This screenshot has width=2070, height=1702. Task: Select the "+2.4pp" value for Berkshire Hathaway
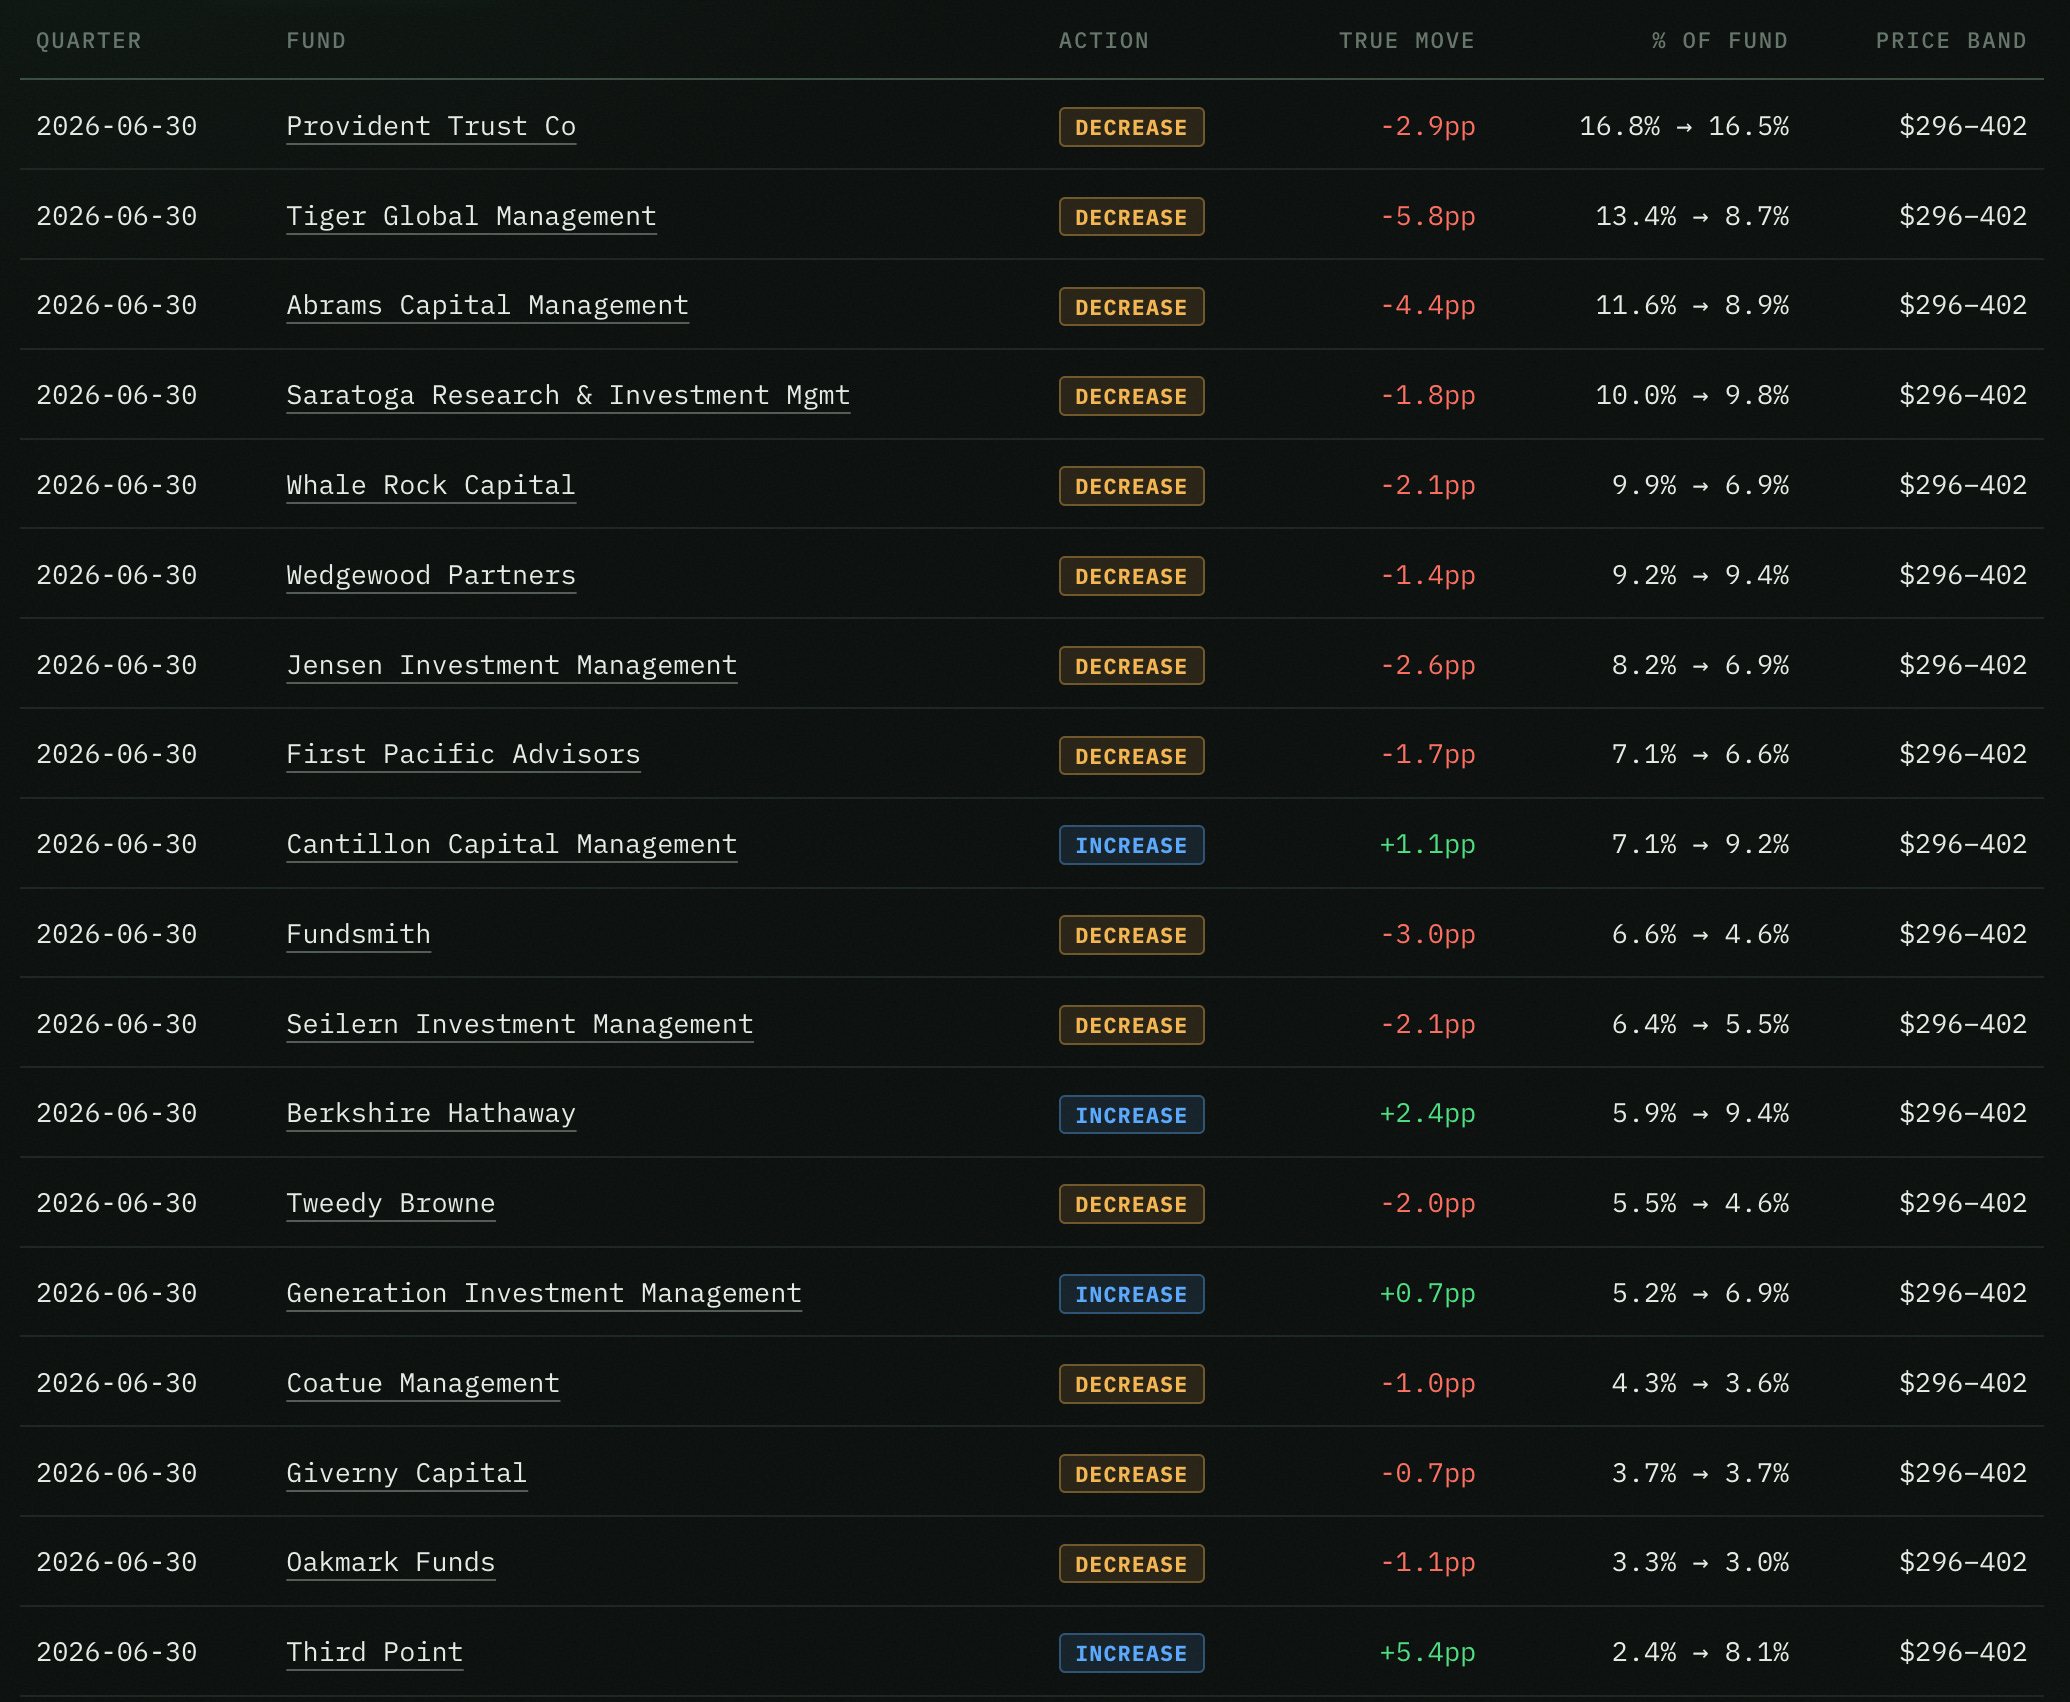pos(1428,1114)
